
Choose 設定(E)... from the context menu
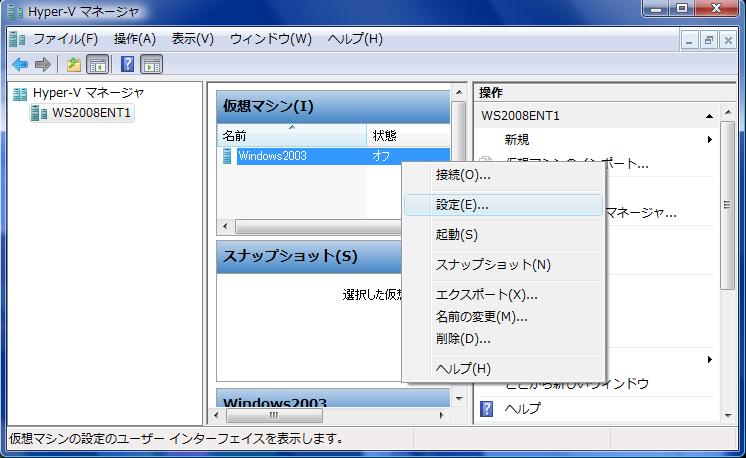coord(462,205)
